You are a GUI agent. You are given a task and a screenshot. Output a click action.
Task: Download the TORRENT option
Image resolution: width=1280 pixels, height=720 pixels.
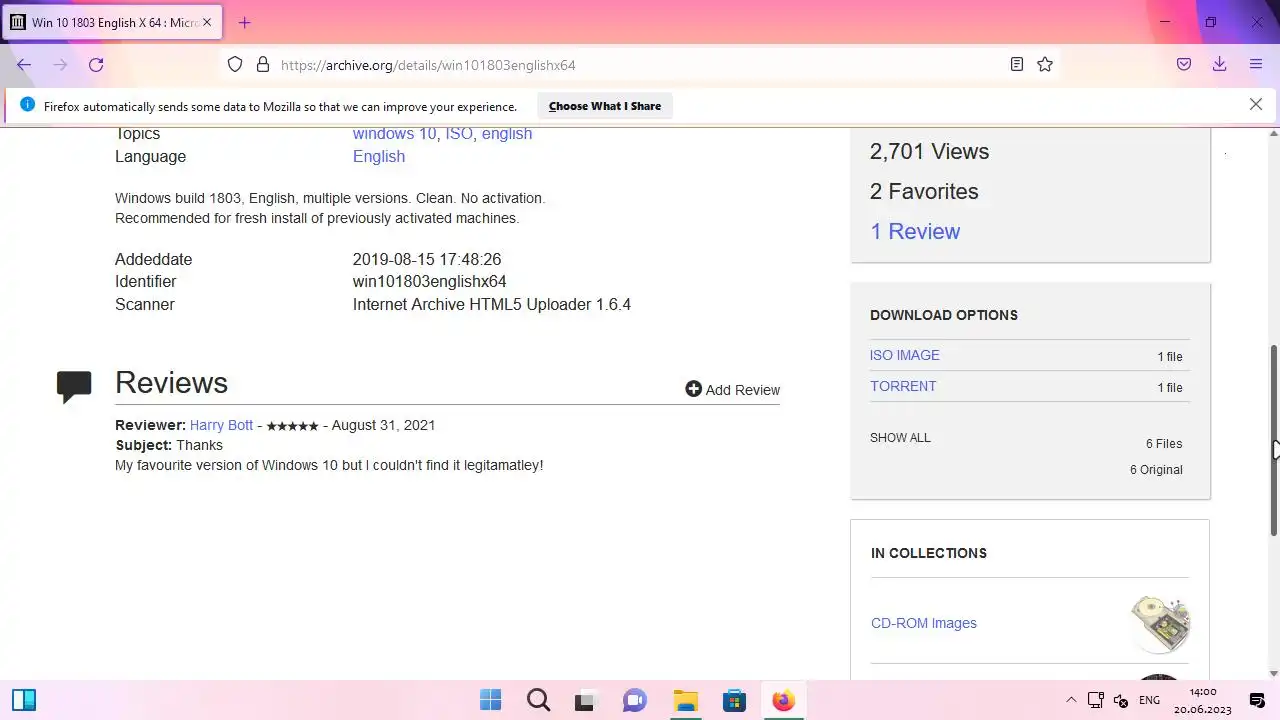click(x=903, y=386)
